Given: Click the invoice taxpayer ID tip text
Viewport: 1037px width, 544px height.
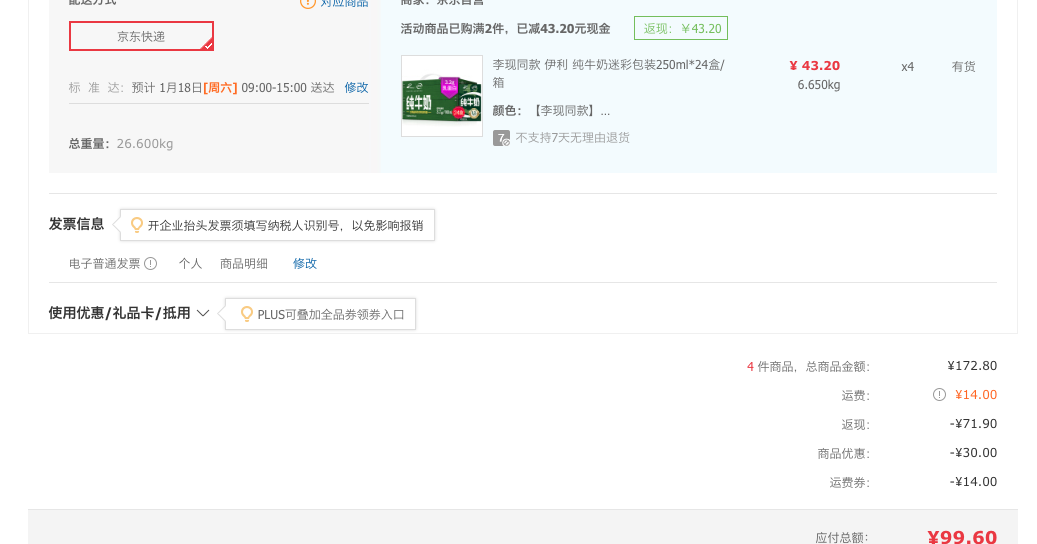Looking at the screenshot, I should [285, 226].
